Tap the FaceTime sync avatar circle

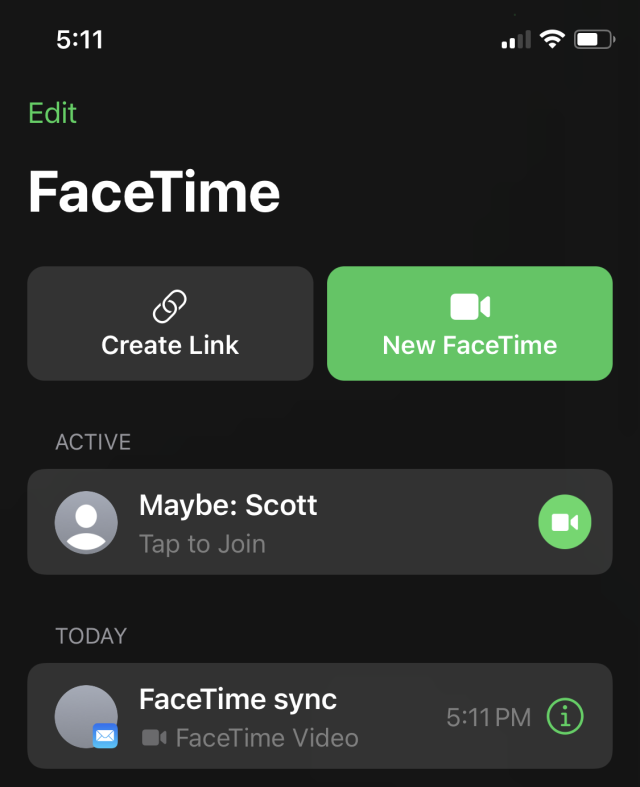86,716
